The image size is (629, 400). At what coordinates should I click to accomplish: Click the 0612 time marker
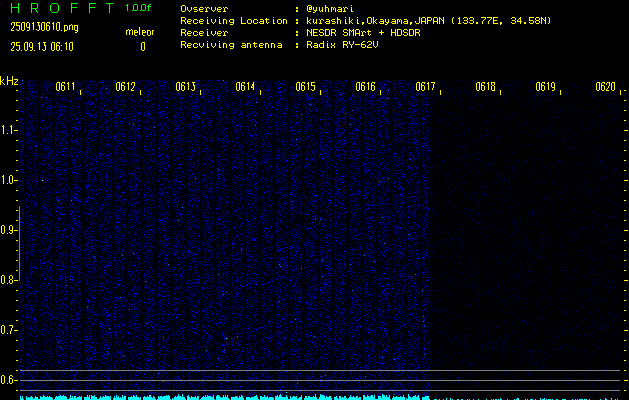[x=125, y=87]
